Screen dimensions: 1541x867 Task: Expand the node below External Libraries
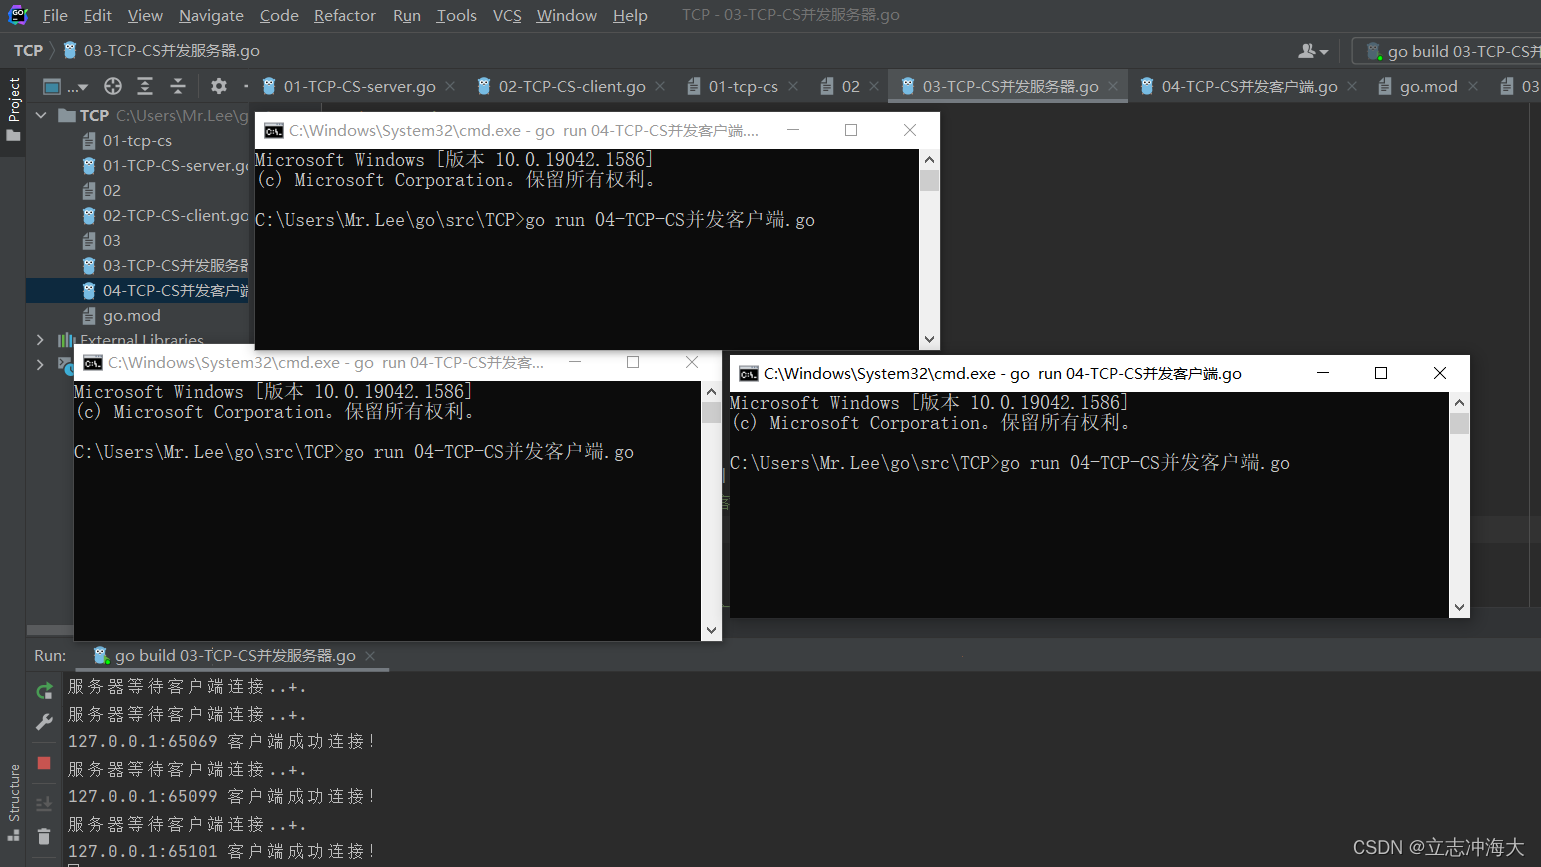(40, 365)
